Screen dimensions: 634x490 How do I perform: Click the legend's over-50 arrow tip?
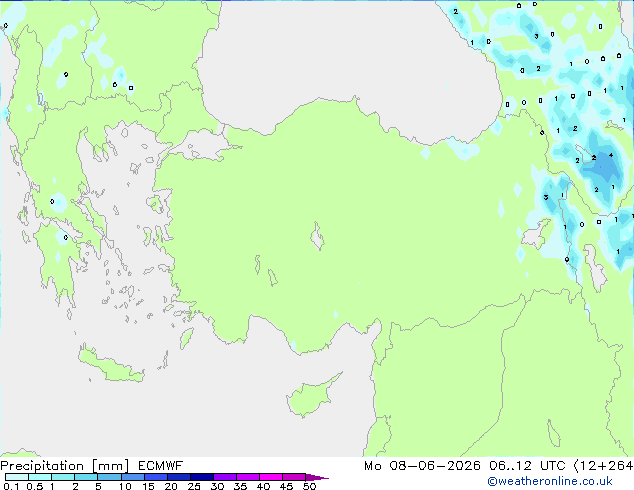[317, 477]
